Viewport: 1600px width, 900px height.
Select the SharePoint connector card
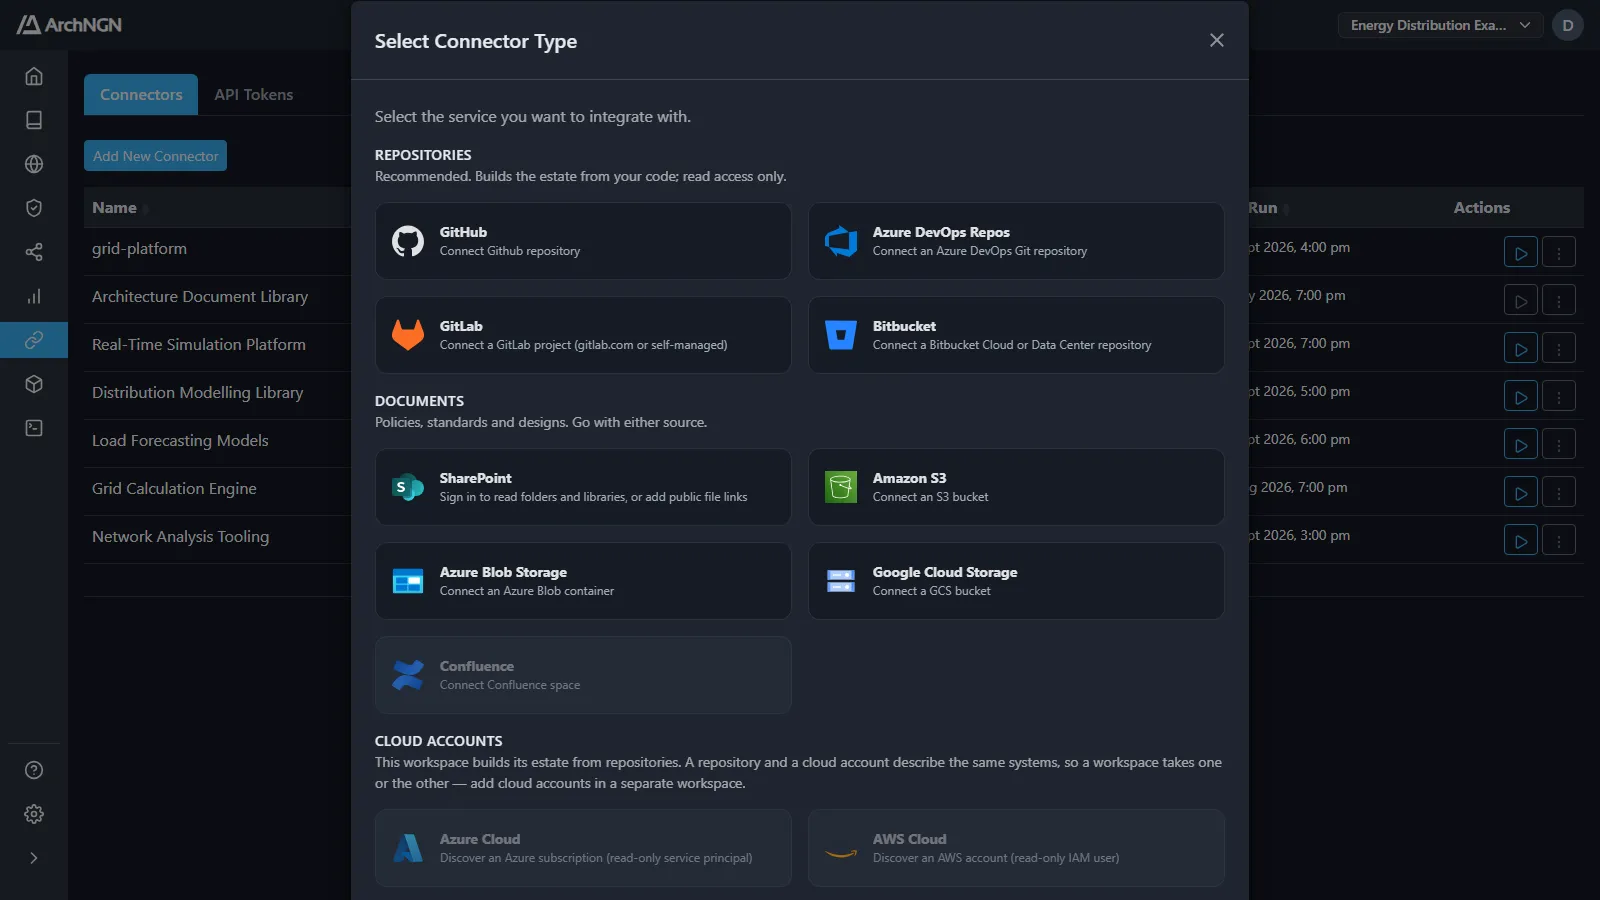tap(583, 487)
